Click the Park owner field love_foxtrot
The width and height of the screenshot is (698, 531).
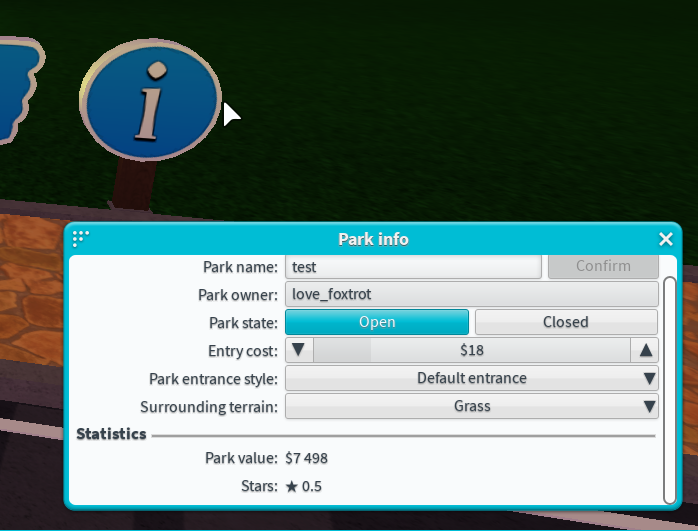[x=471, y=294]
